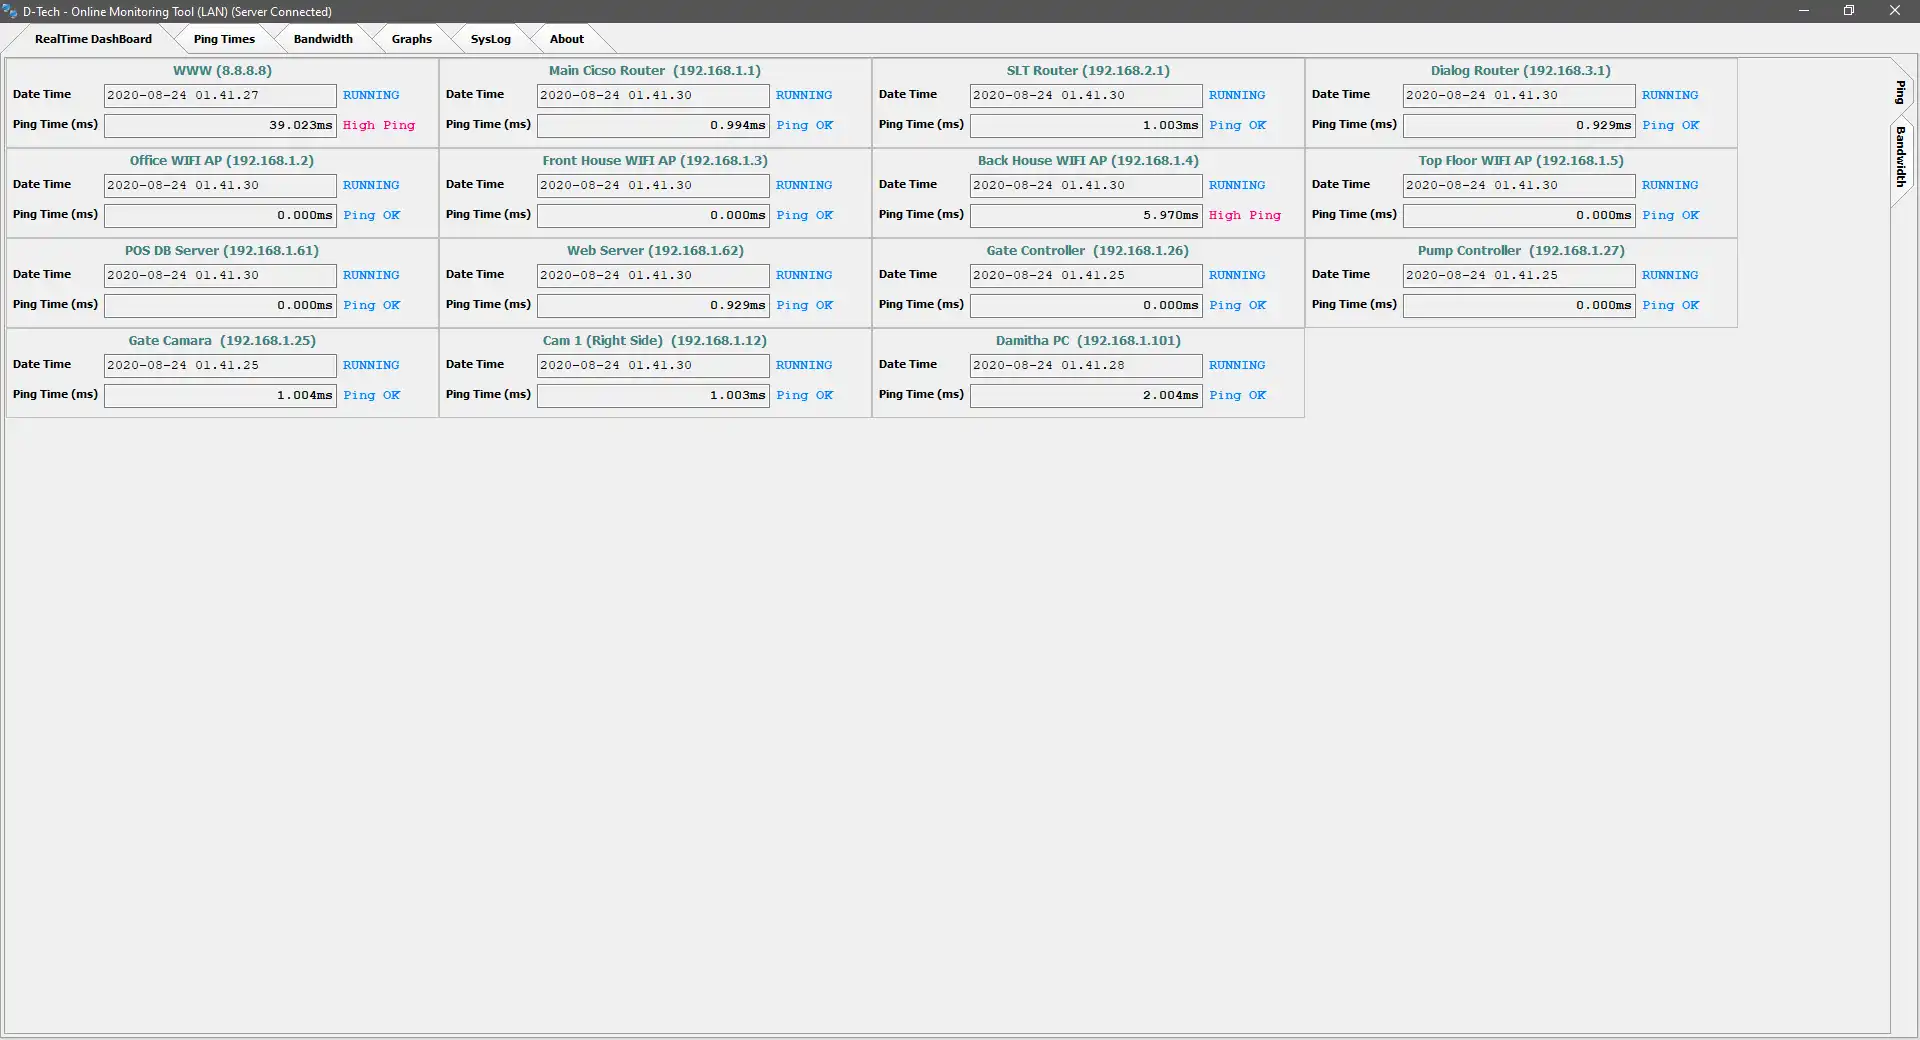1920x1040 pixels.
Task: Click Dialog Router (192.168.3.1) heading
Action: point(1521,71)
